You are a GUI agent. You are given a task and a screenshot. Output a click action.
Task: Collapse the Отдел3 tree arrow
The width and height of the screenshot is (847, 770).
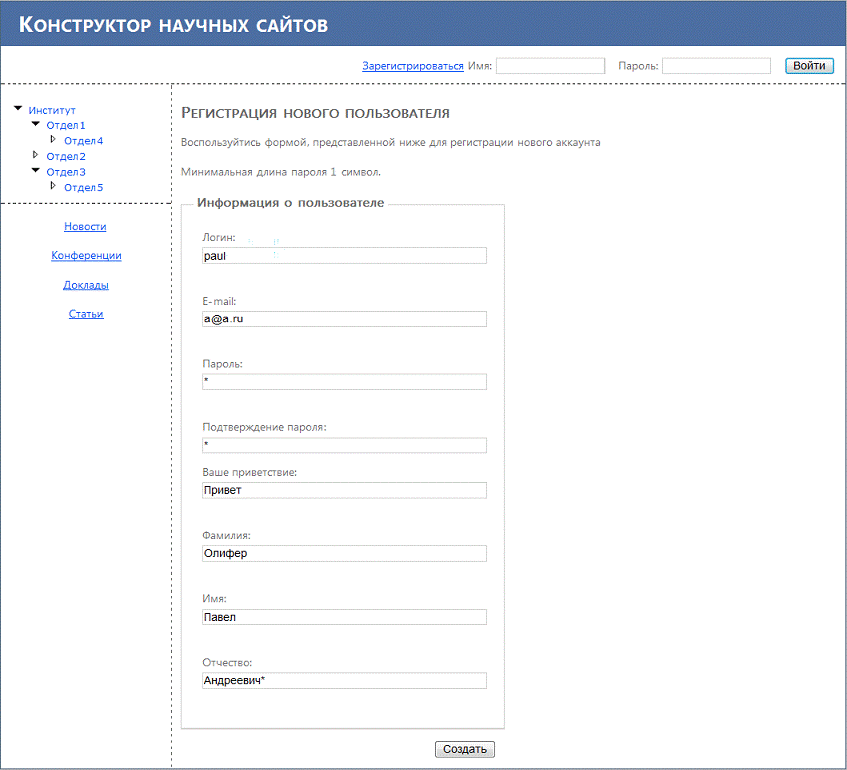36,171
